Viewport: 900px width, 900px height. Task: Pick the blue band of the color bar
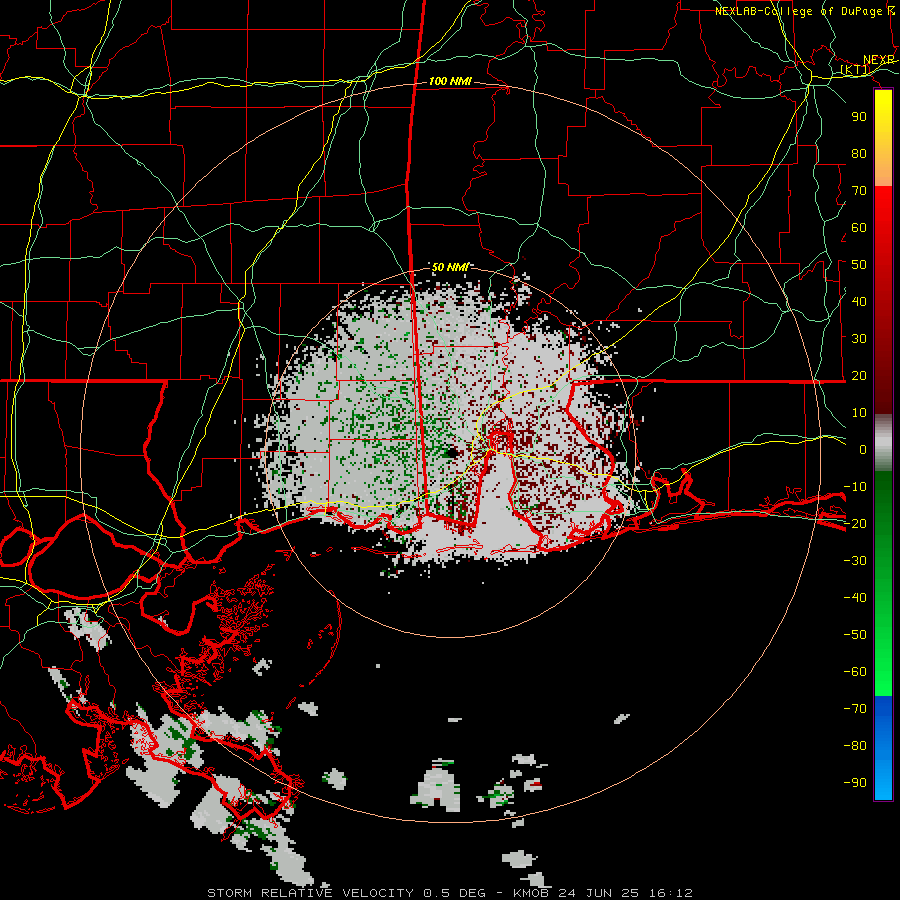pos(883,747)
